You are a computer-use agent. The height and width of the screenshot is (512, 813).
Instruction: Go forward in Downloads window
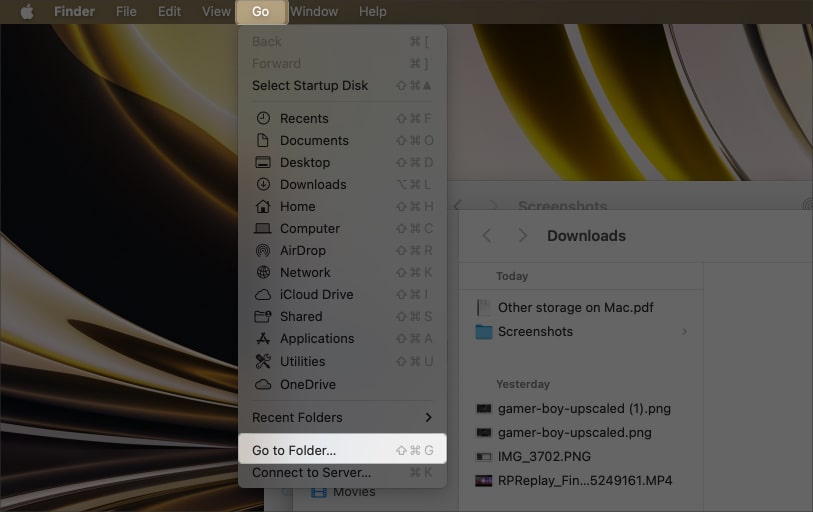523,236
